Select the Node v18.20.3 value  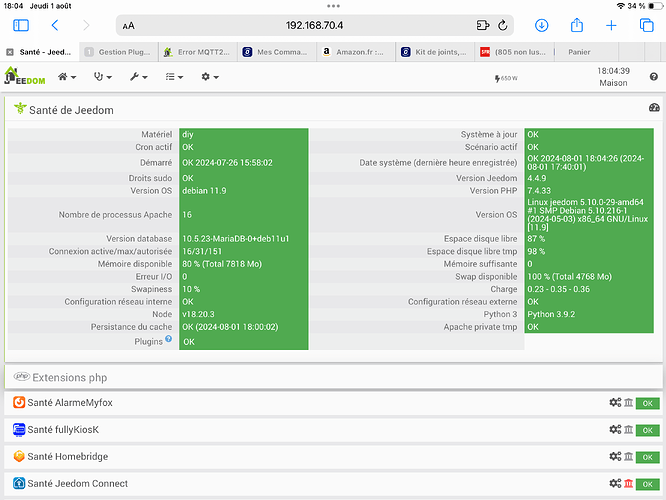coord(198,314)
